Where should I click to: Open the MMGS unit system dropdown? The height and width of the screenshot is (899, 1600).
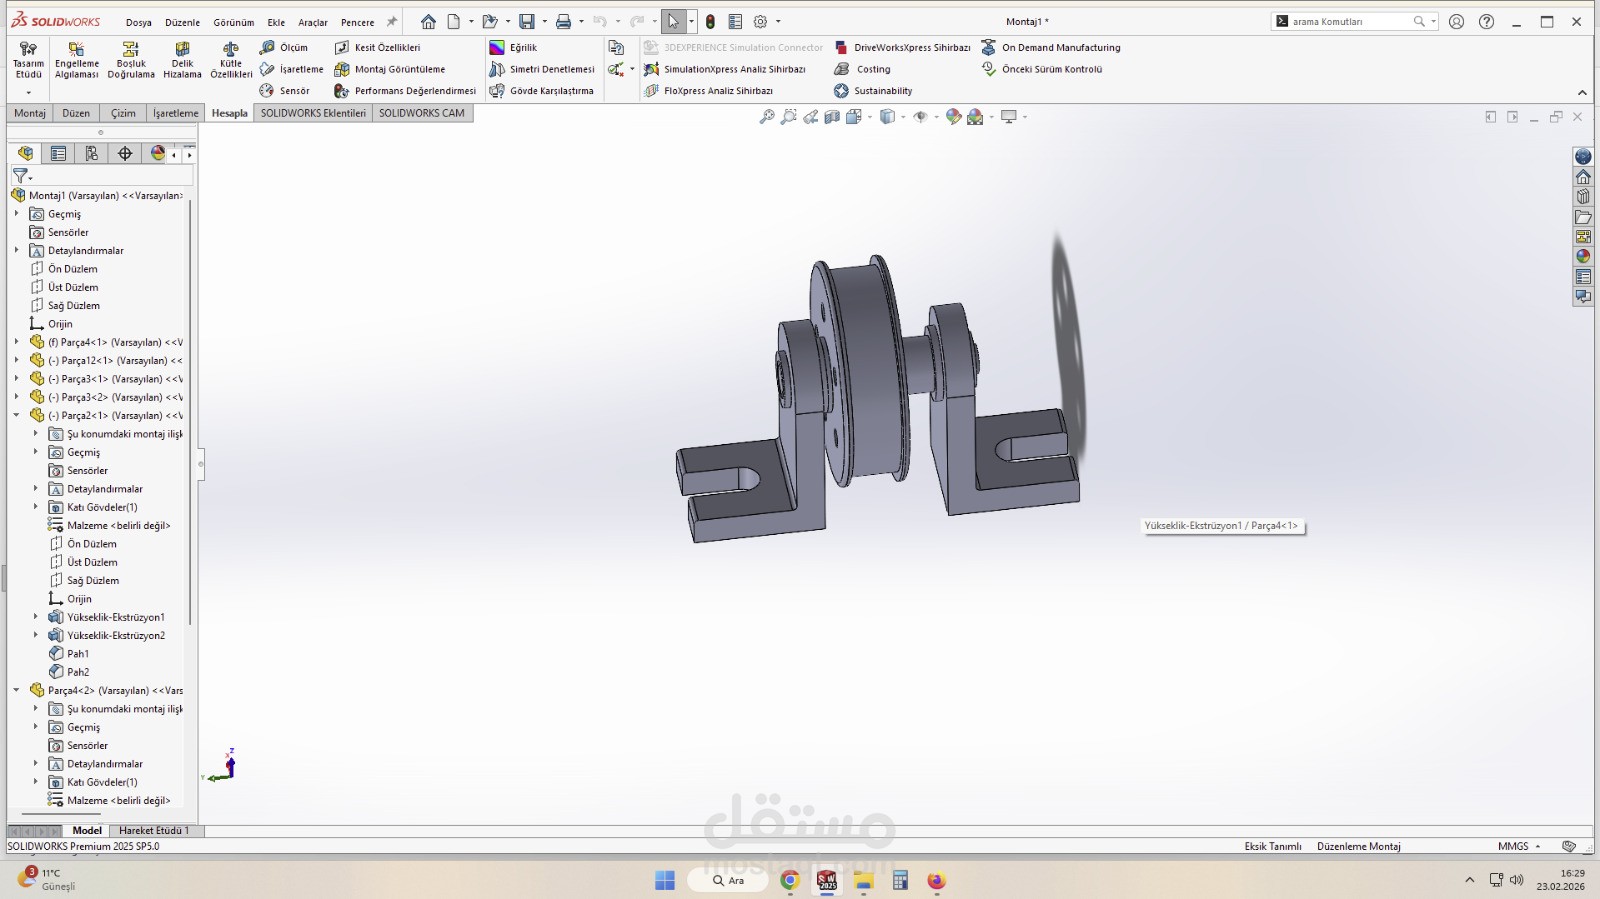(x=1519, y=846)
